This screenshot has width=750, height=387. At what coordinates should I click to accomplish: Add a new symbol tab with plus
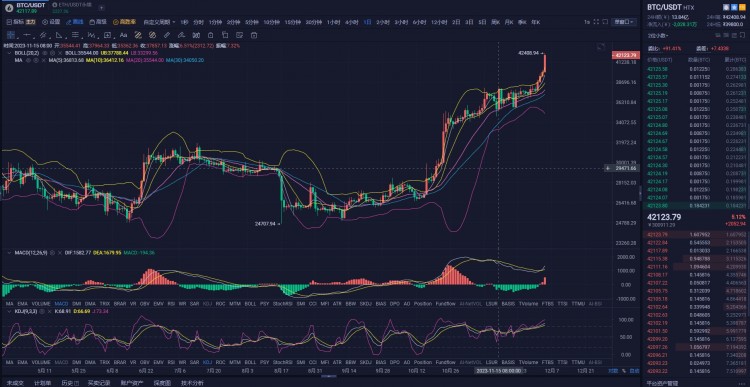tap(101, 8)
